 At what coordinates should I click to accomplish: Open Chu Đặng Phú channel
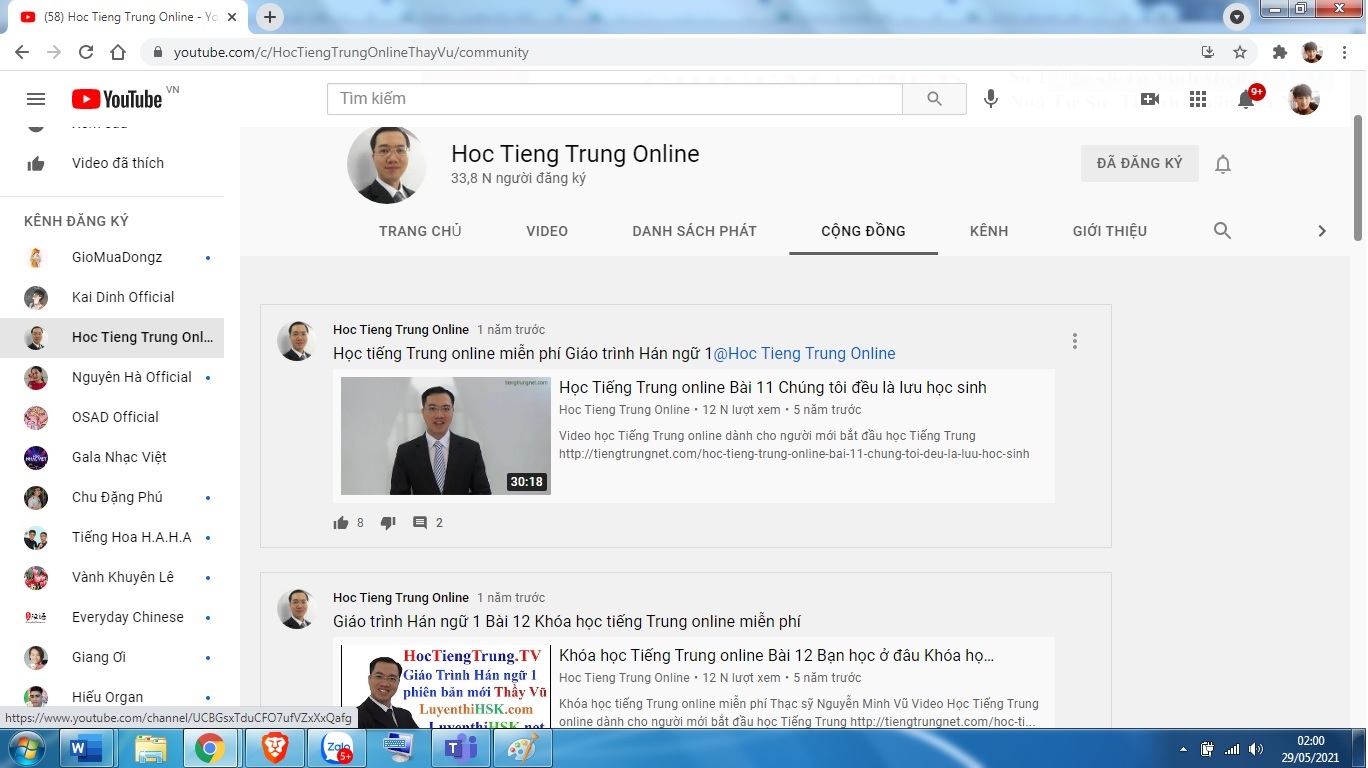point(112,497)
